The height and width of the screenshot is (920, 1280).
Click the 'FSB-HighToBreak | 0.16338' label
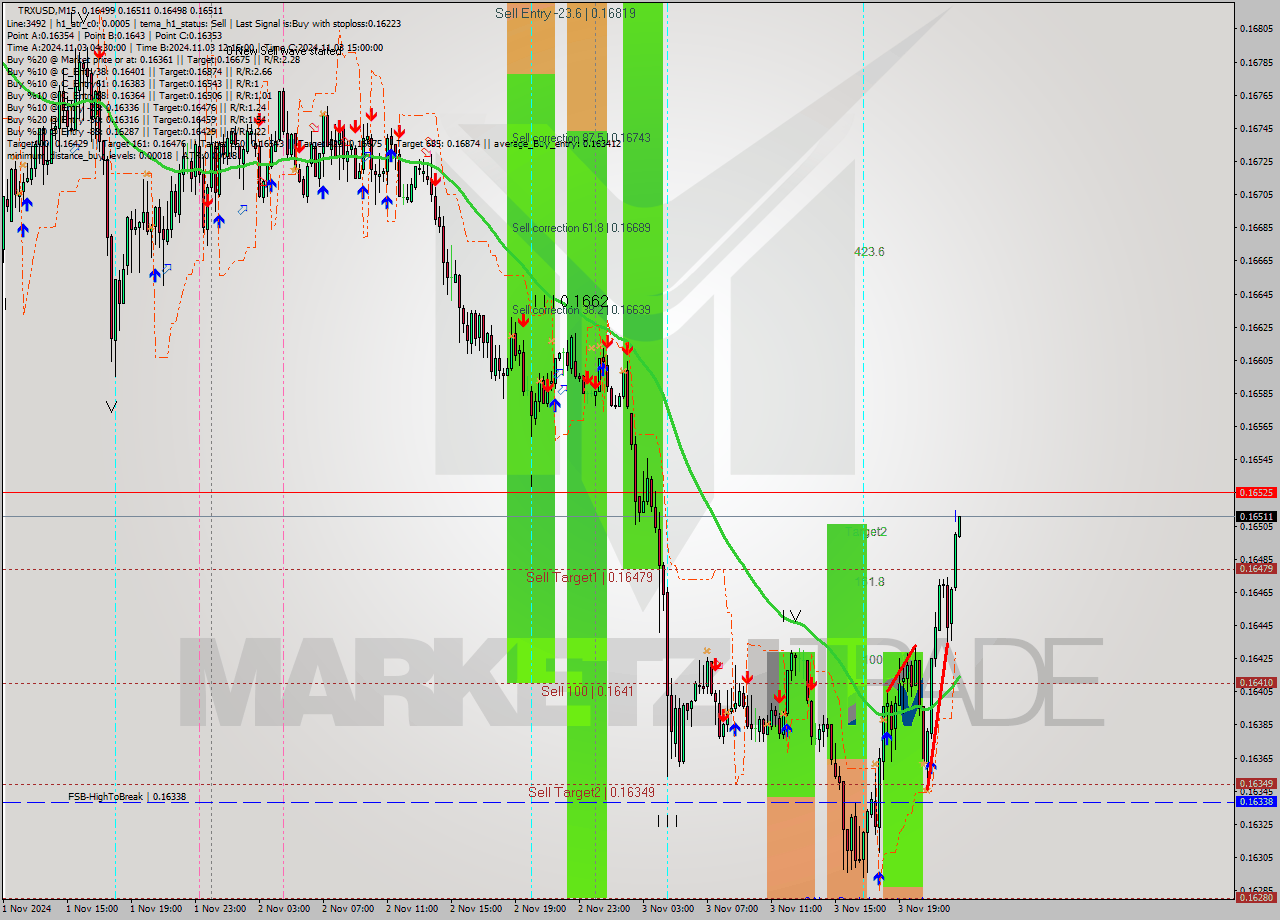(127, 797)
